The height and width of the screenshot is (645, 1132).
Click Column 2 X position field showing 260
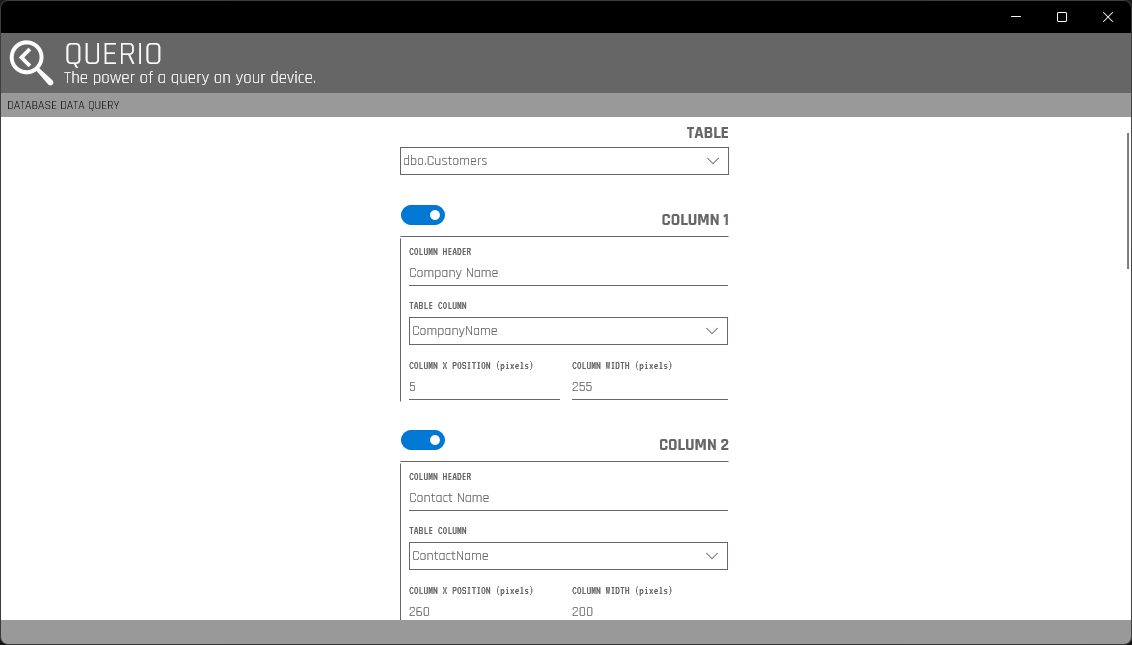coord(484,610)
